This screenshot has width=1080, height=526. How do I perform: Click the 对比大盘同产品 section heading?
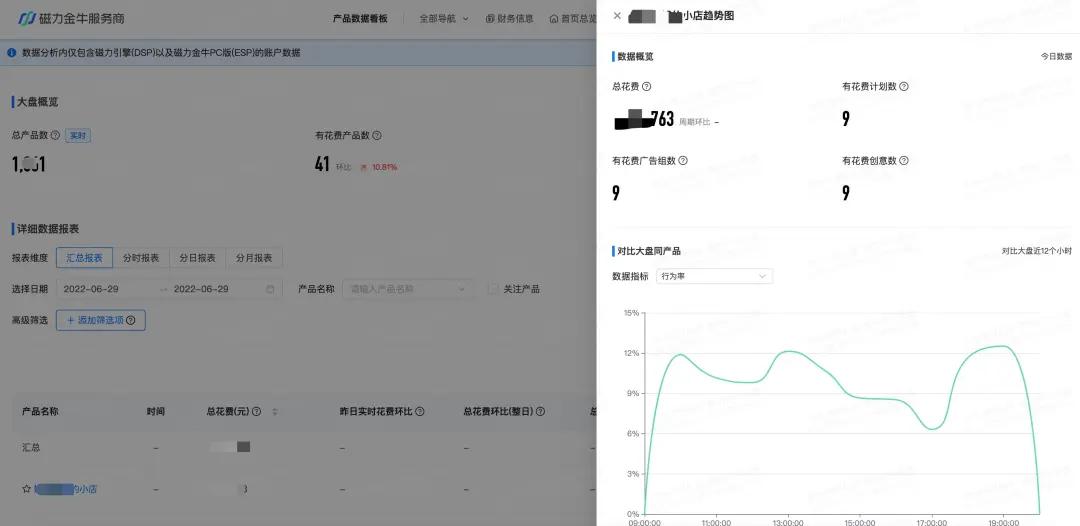(x=649, y=251)
